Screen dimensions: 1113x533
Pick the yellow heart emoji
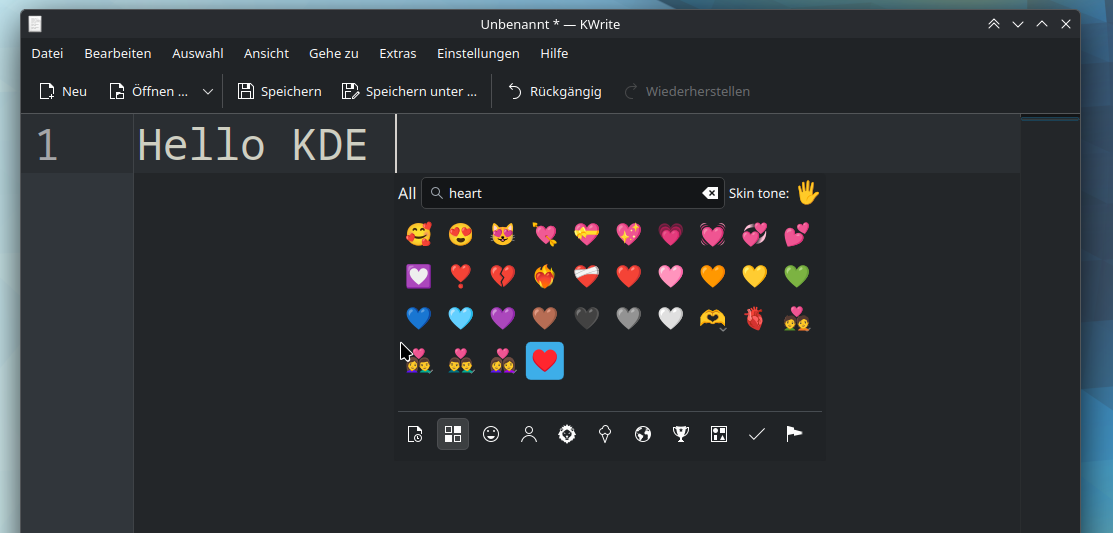click(x=755, y=276)
